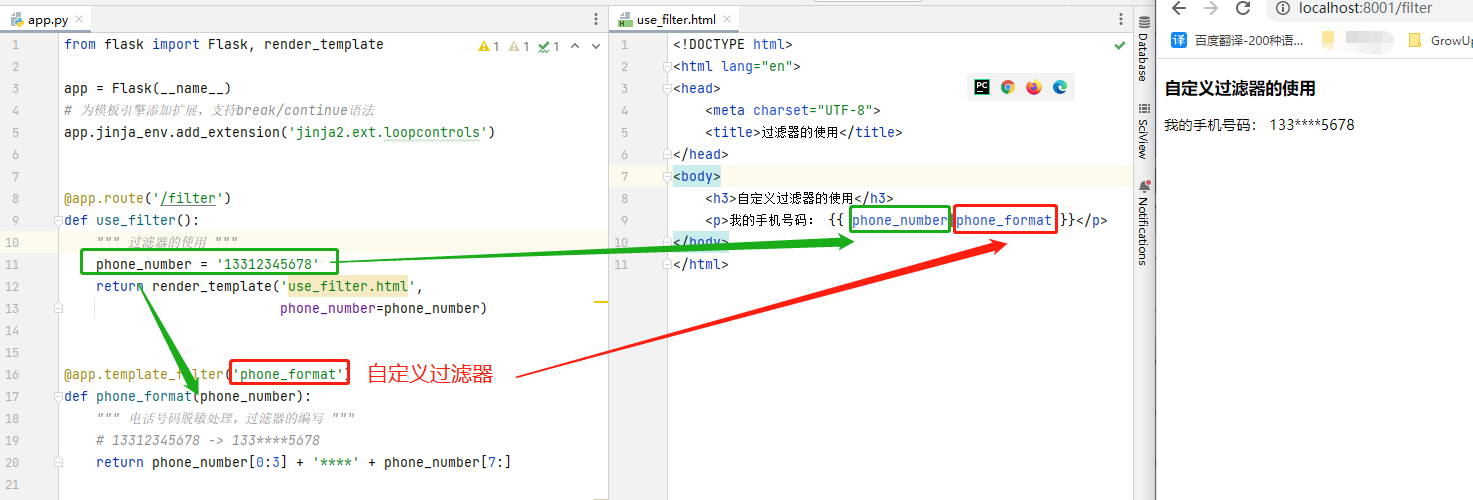The image size is (1473, 500).
Task: Open preview in built-in PyCharm browser
Action: click(x=982, y=87)
